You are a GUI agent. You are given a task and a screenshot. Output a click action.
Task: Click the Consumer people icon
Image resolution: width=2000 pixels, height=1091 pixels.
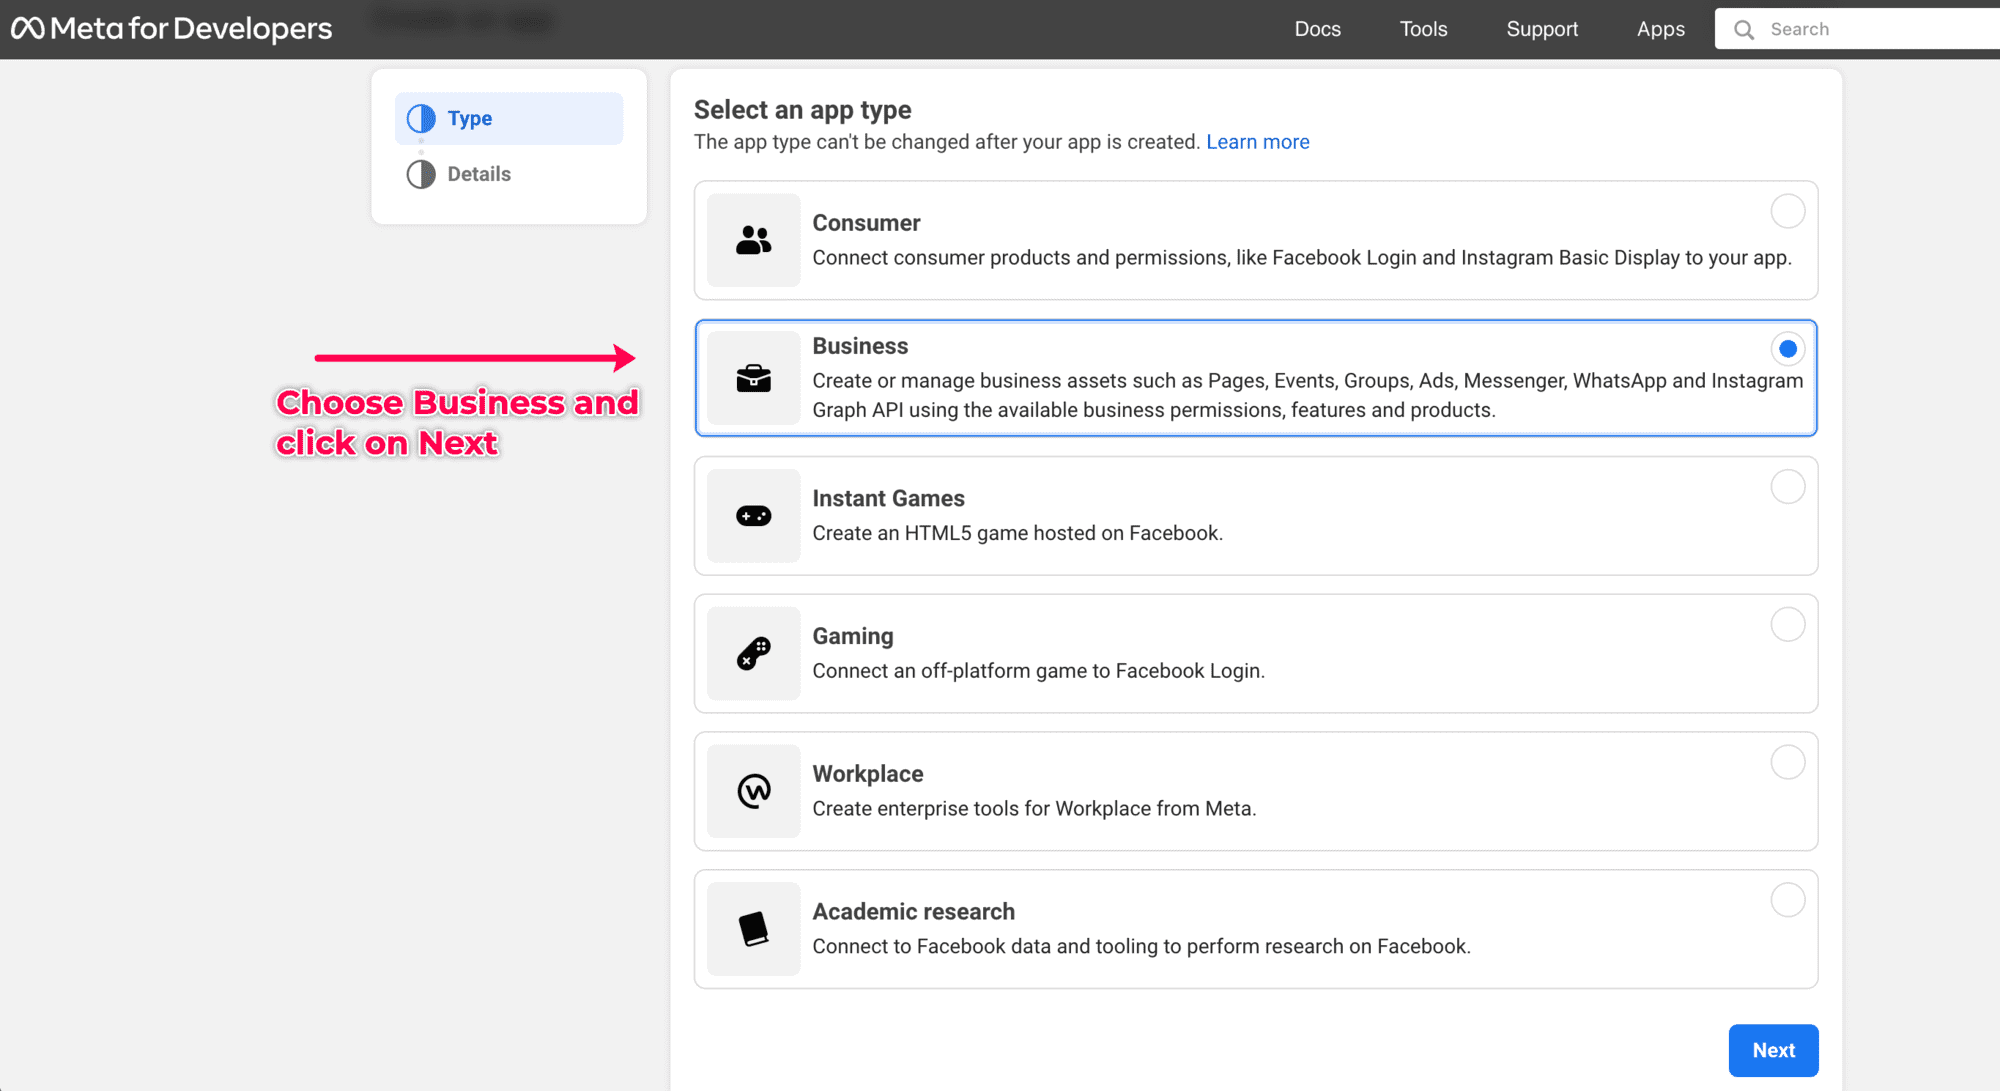pyautogui.click(x=753, y=240)
